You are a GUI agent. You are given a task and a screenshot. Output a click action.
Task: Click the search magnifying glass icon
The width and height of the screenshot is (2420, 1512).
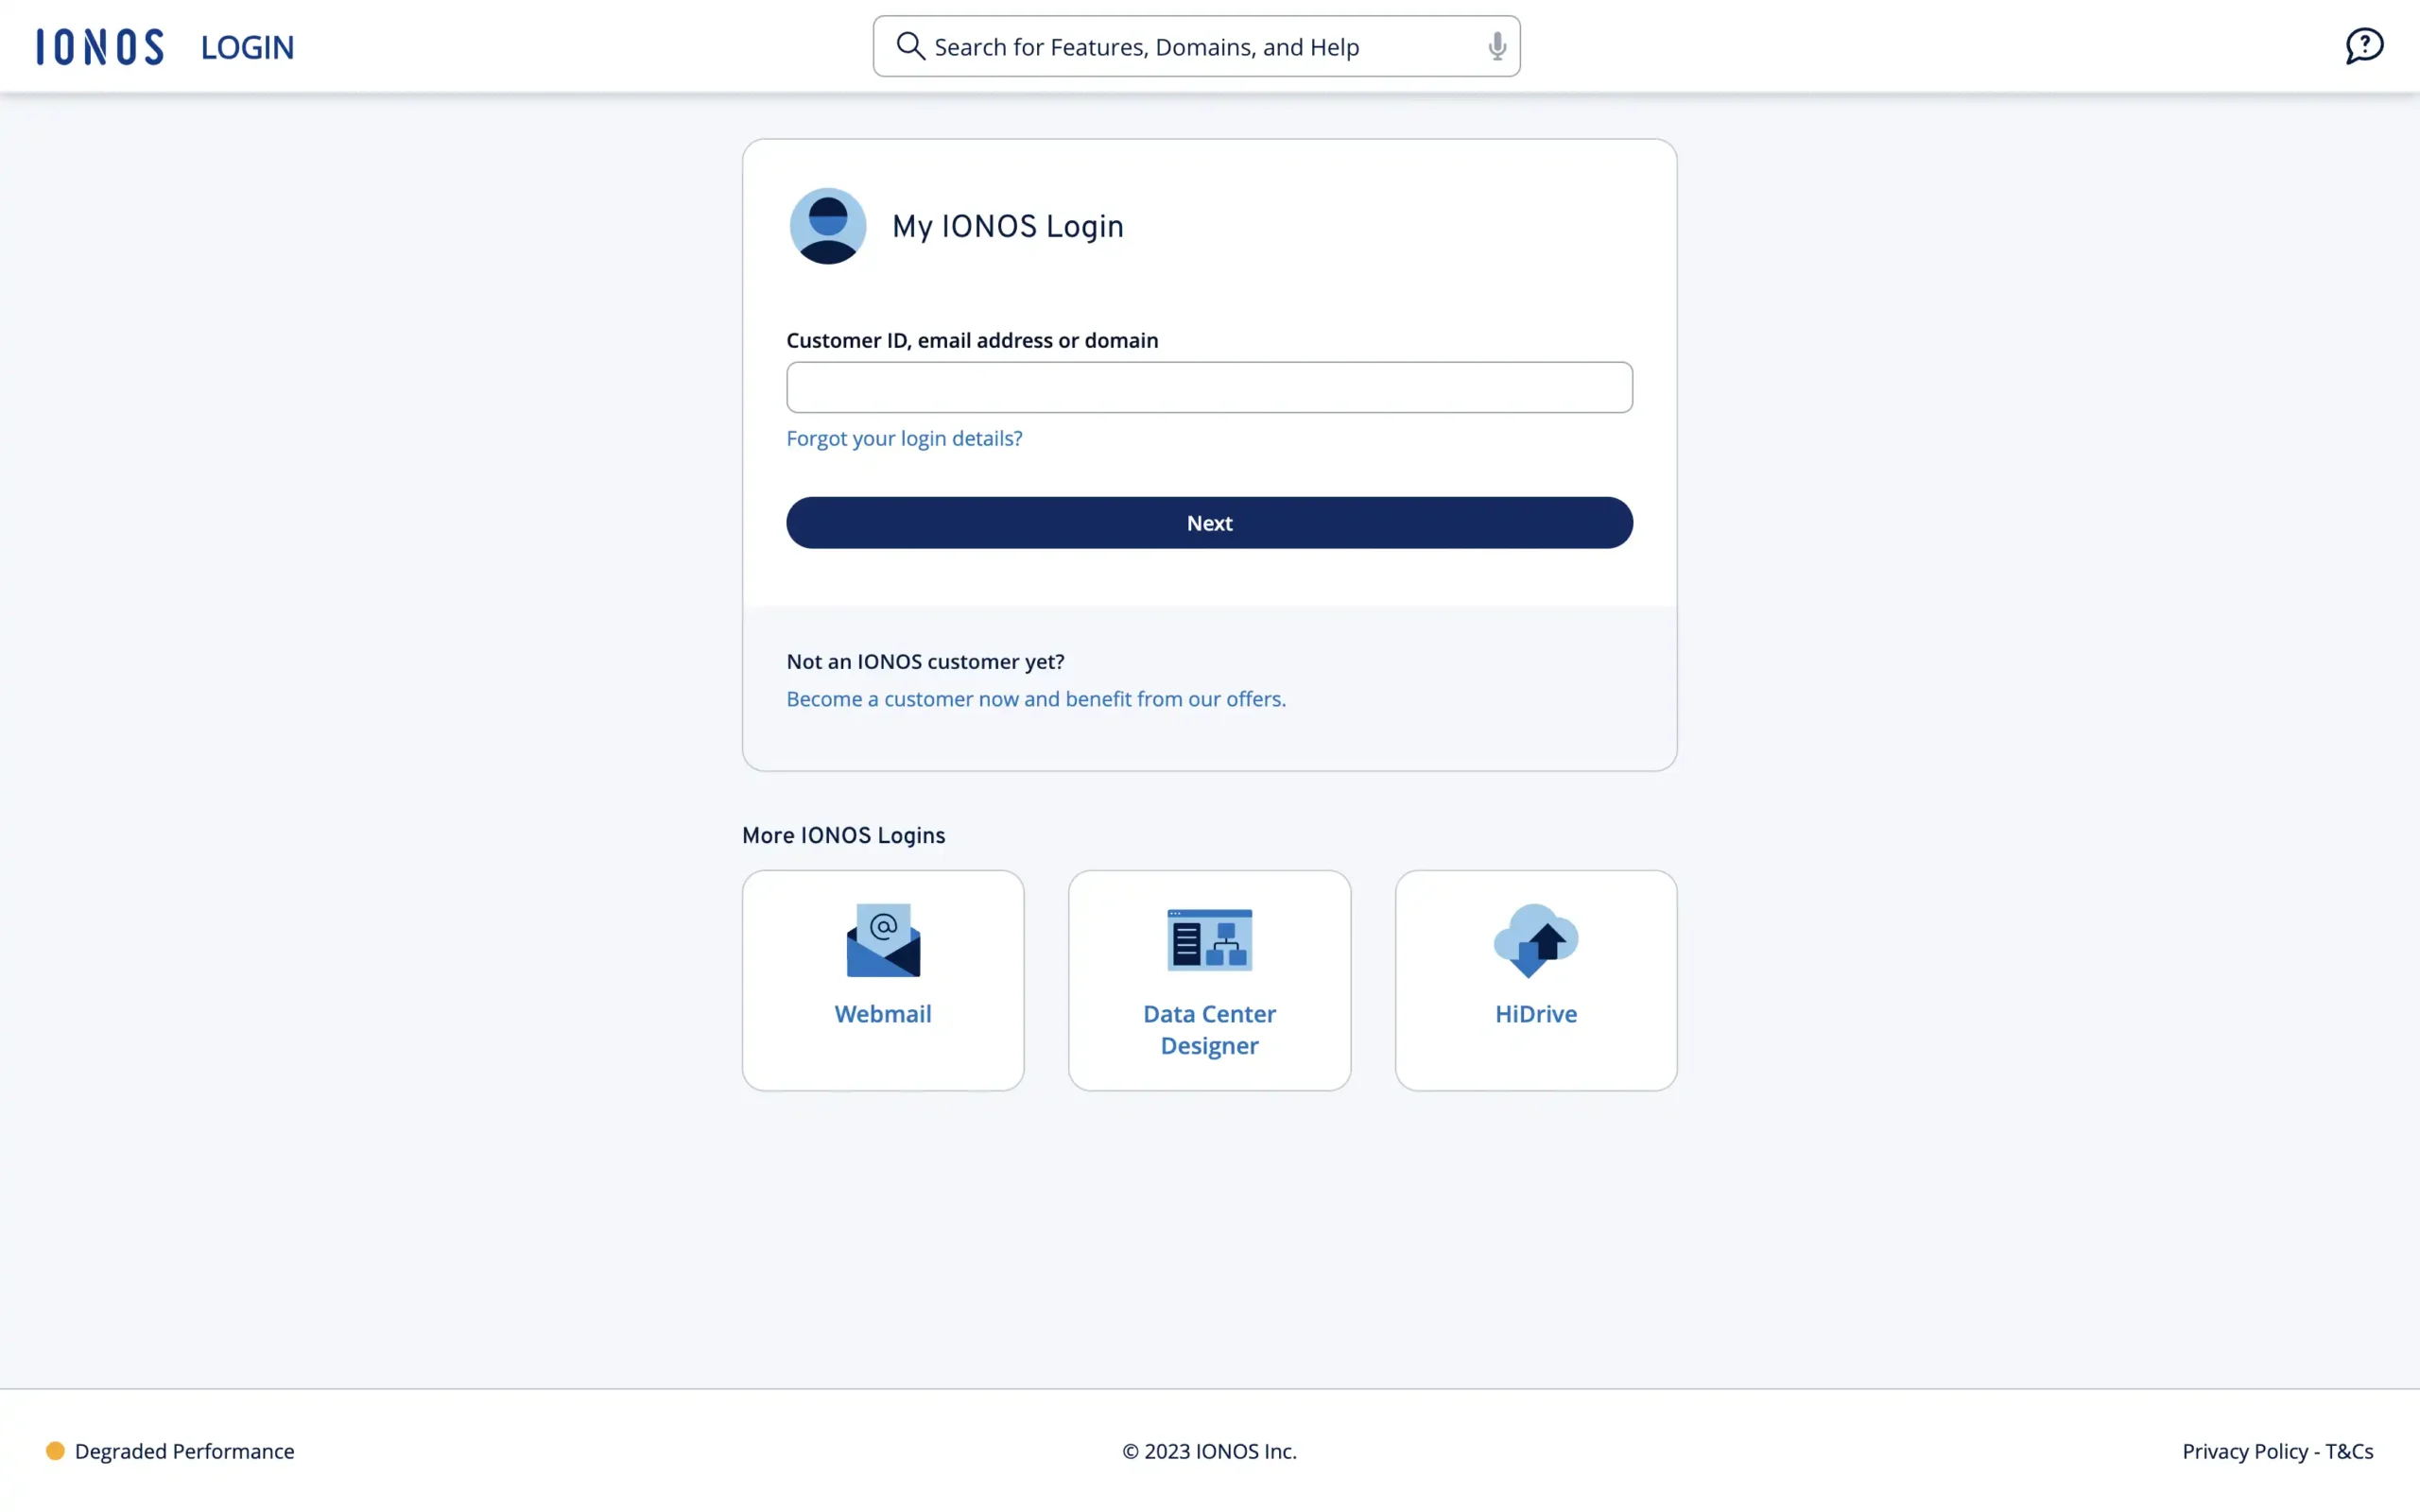pyautogui.click(x=909, y=45)
